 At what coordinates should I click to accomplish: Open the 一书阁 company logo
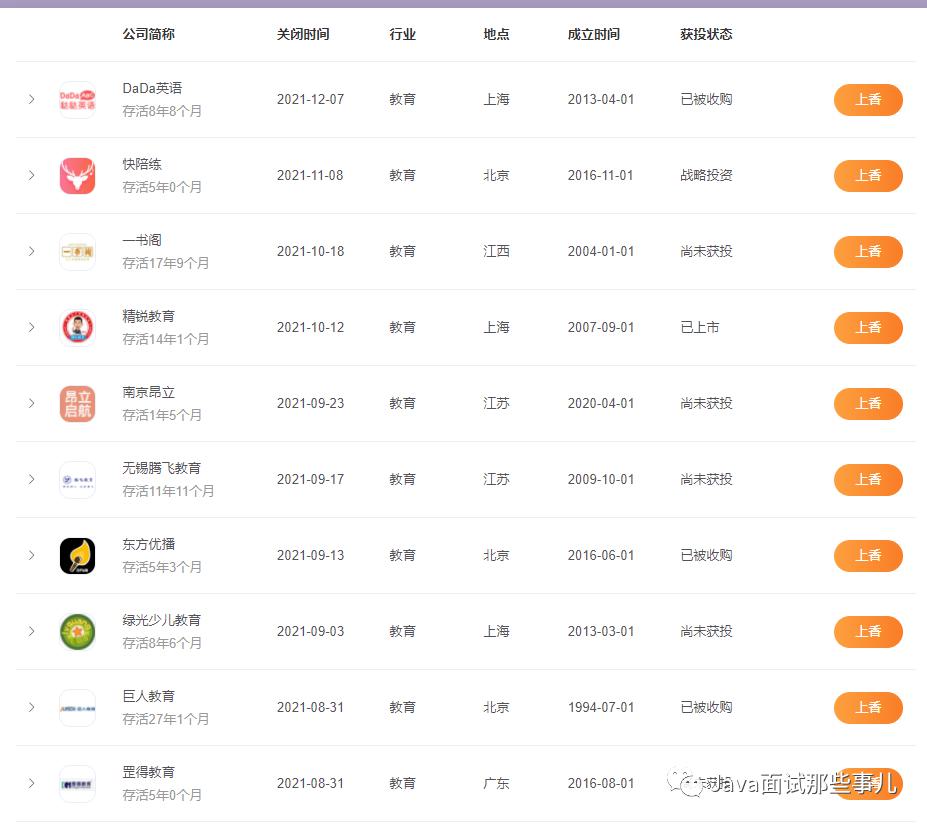point(77,252)
